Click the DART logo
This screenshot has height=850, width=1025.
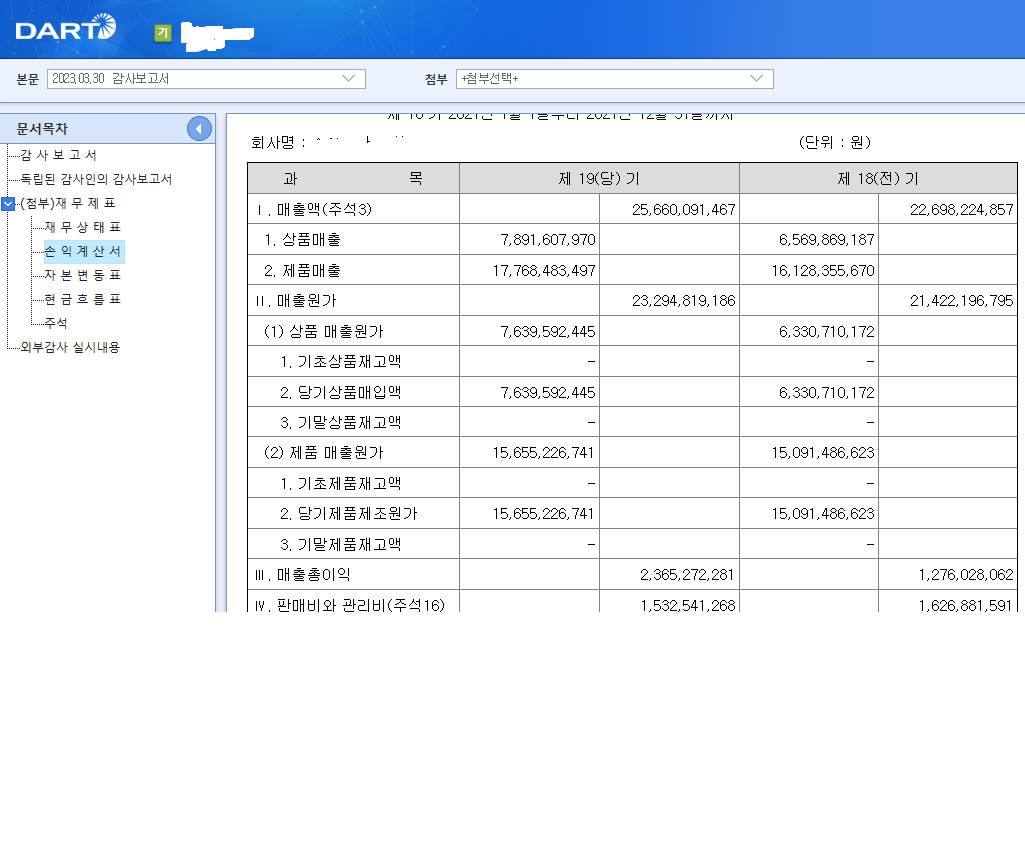65,27
